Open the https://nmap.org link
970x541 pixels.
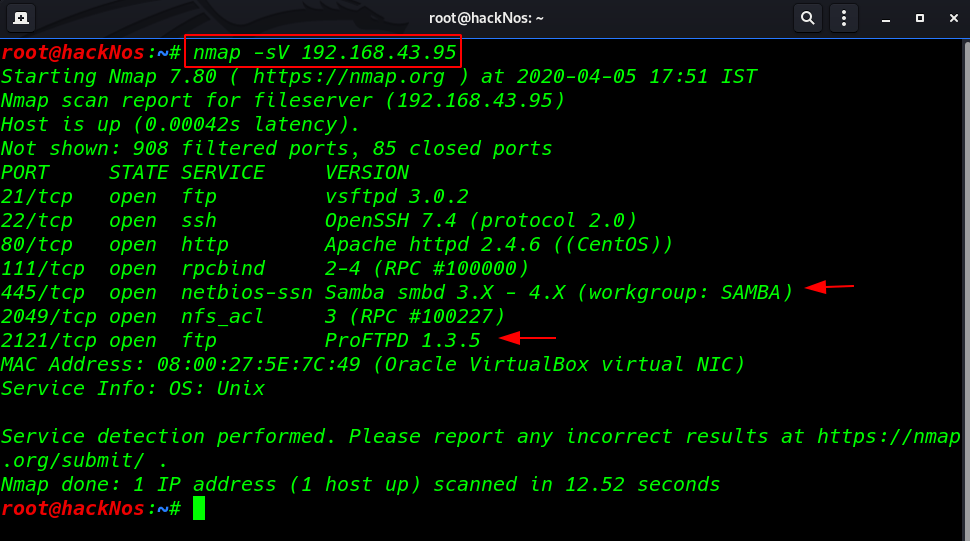pyautogui.click(x=348, y=77)
